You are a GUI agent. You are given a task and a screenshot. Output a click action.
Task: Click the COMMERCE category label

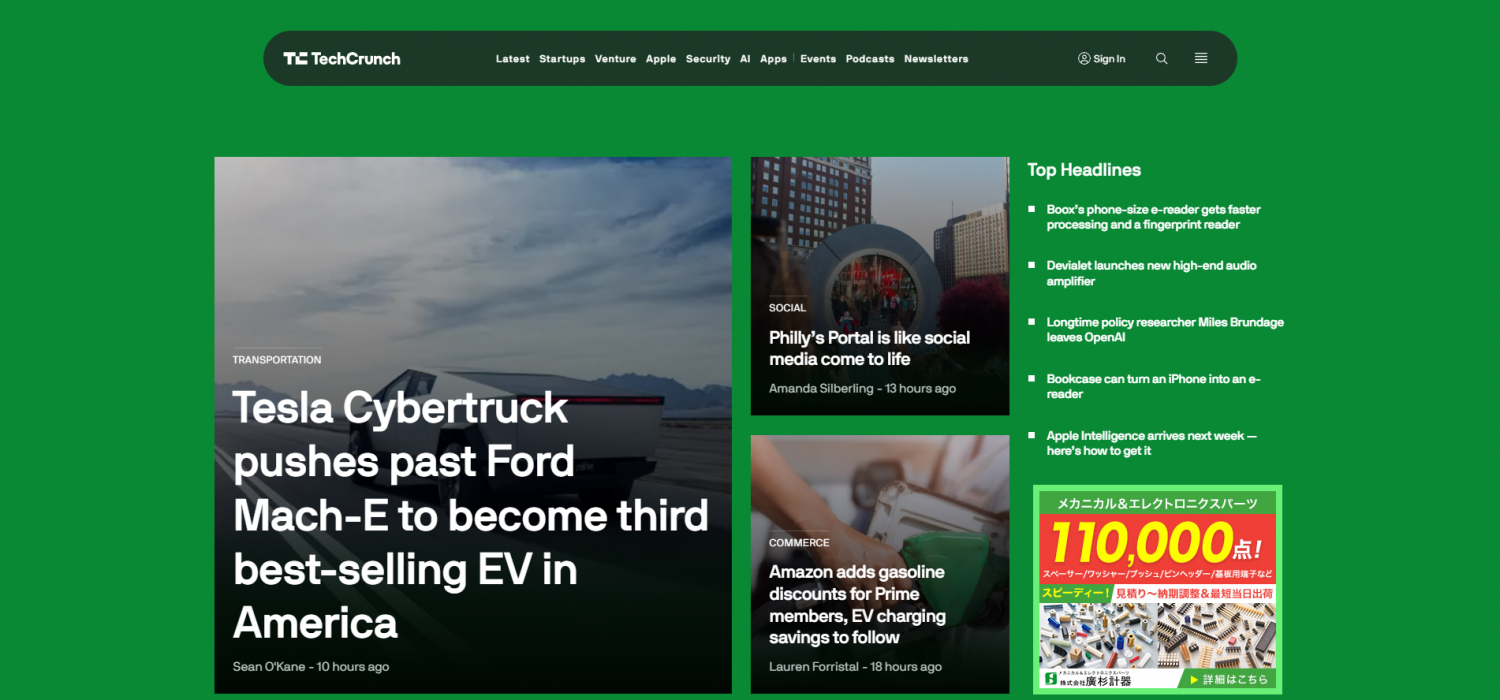point(799,543)
